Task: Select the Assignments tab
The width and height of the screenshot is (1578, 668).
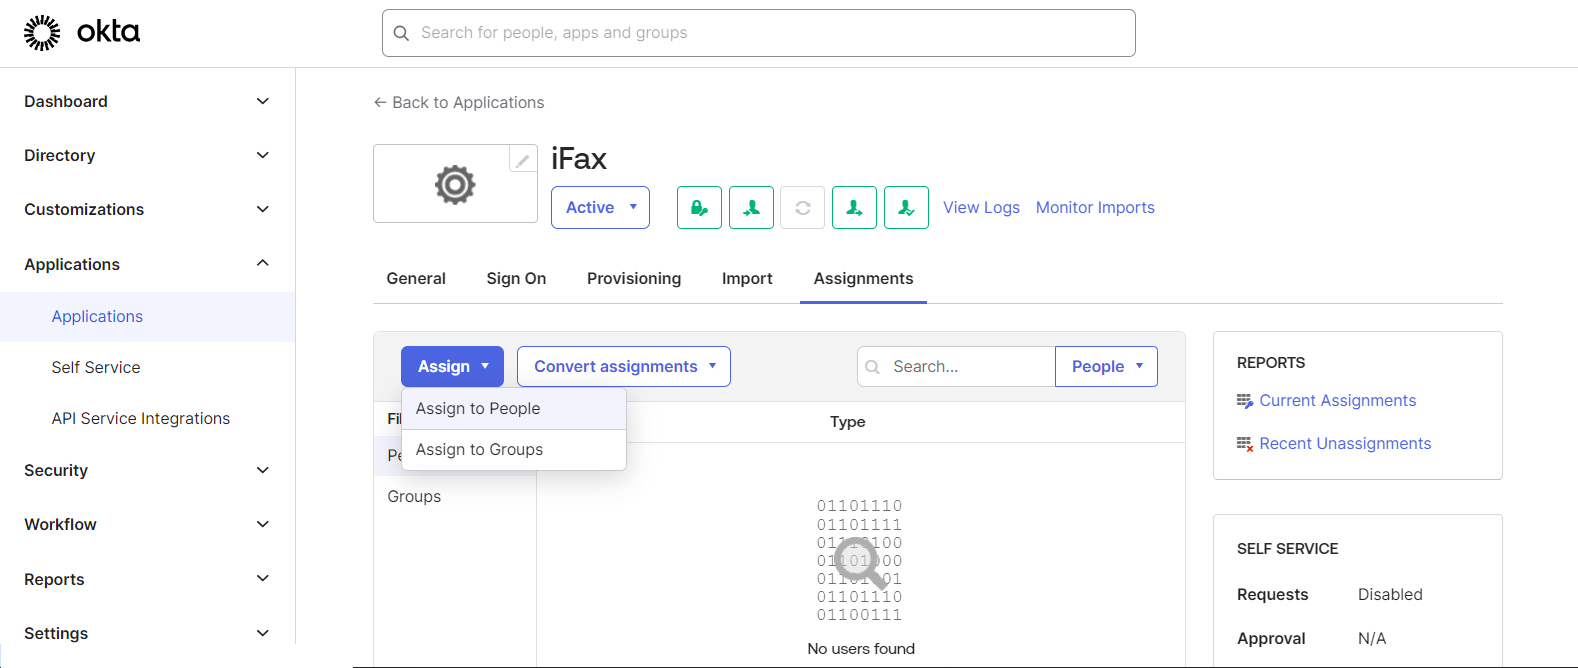Action: pyautogui.click(x=863, y=279)
